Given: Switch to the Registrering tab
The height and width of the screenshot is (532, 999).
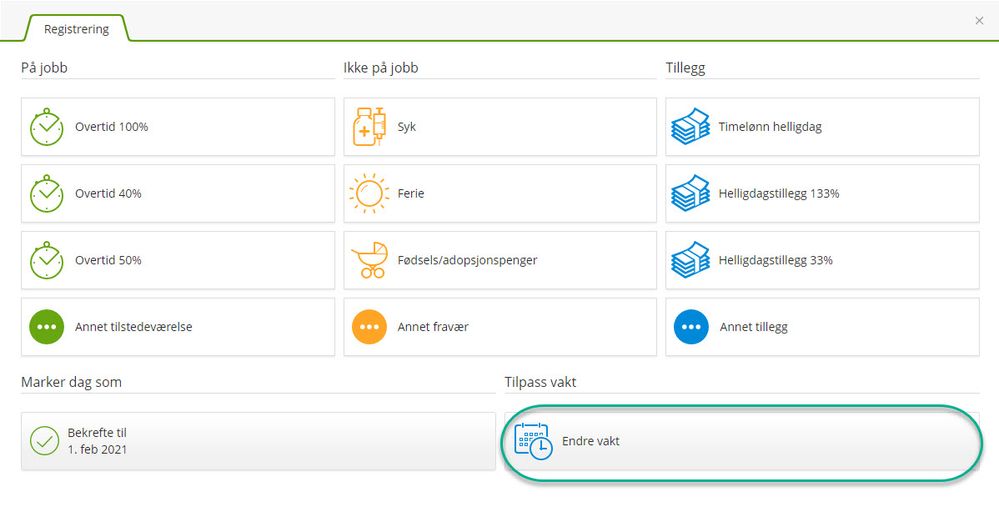Looking at the screenshot, I should [76, 29].
